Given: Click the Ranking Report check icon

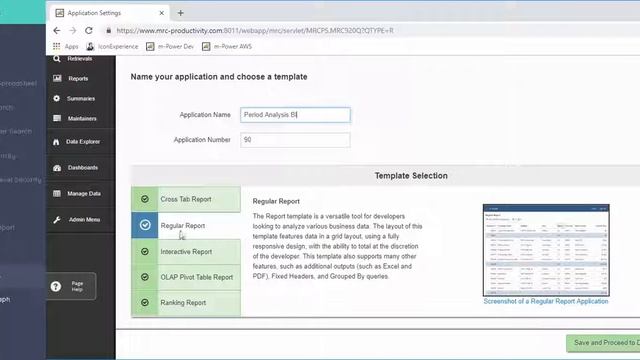Looking at the screenshot, I should (x=144, y=302).
